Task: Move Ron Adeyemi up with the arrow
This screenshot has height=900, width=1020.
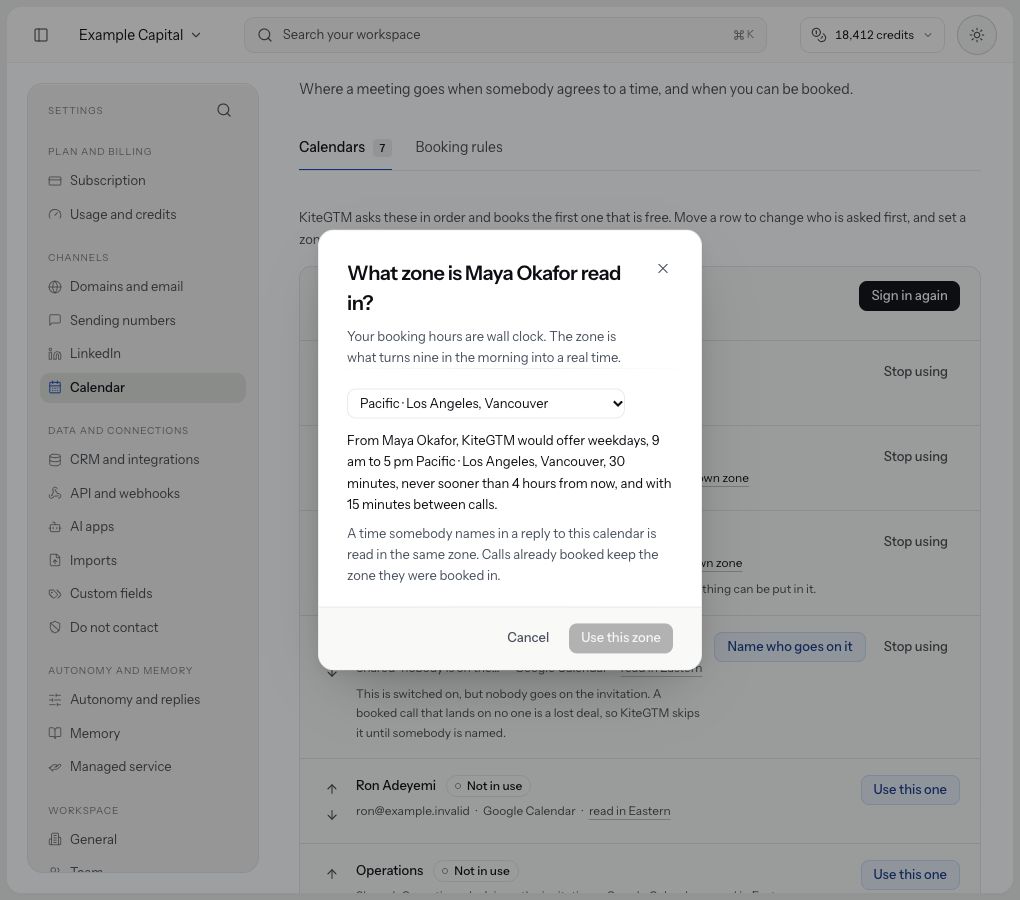Action: coord(332,789)
